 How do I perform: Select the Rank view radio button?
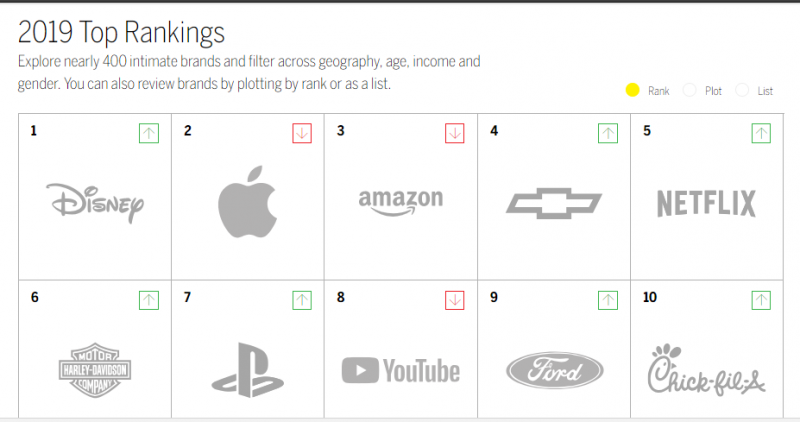632,91
